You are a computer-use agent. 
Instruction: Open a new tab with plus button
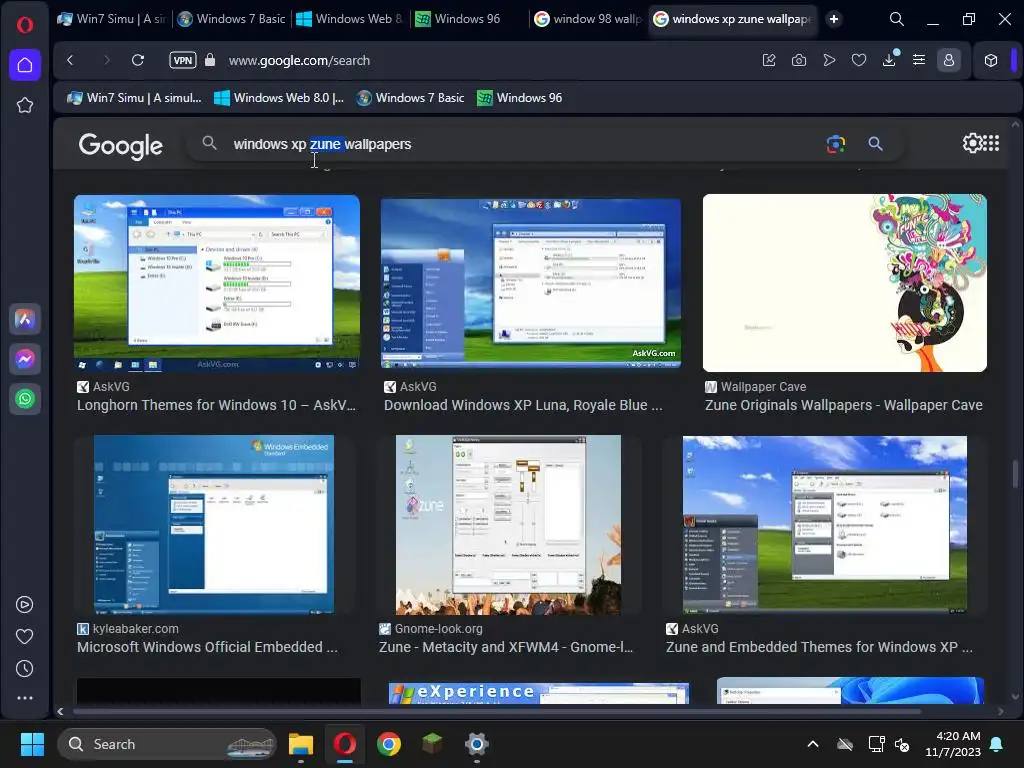(x=834, y=19)
